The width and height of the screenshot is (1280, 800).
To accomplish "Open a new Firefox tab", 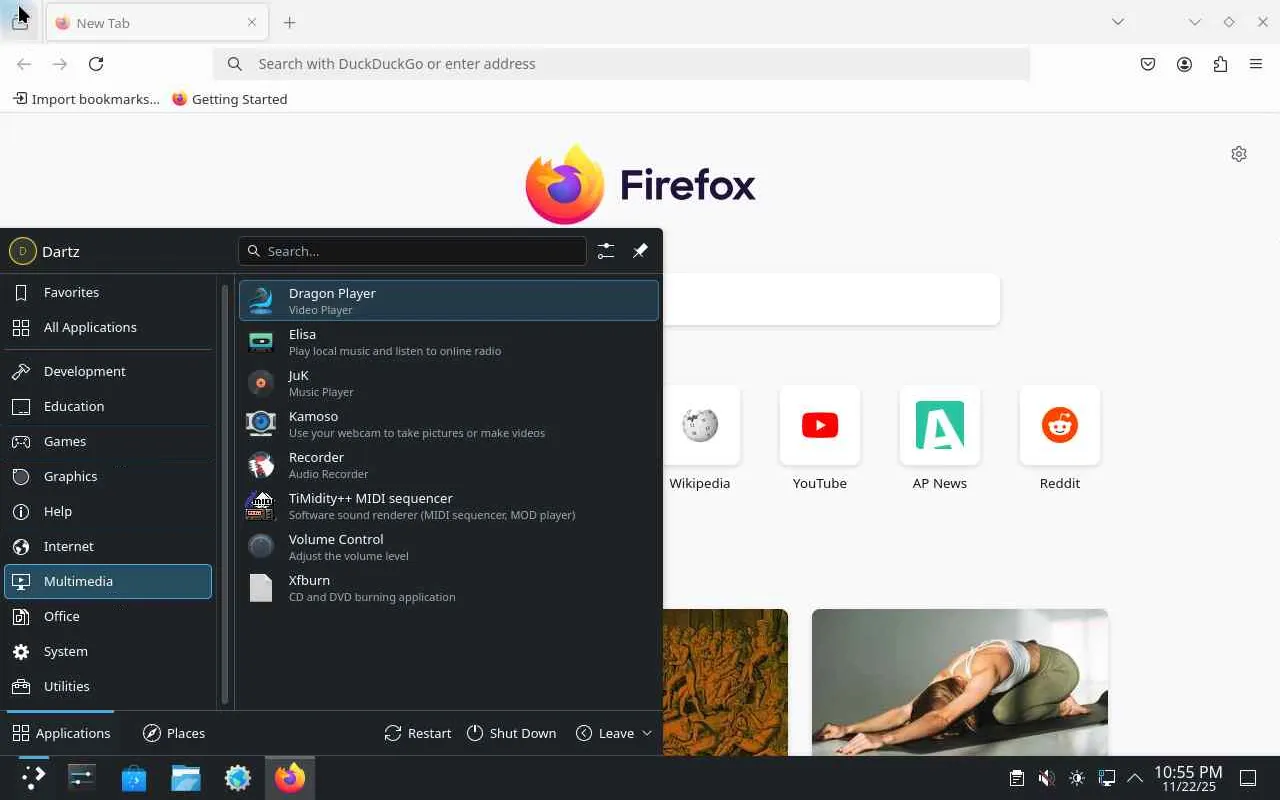I will click(289, 22).
